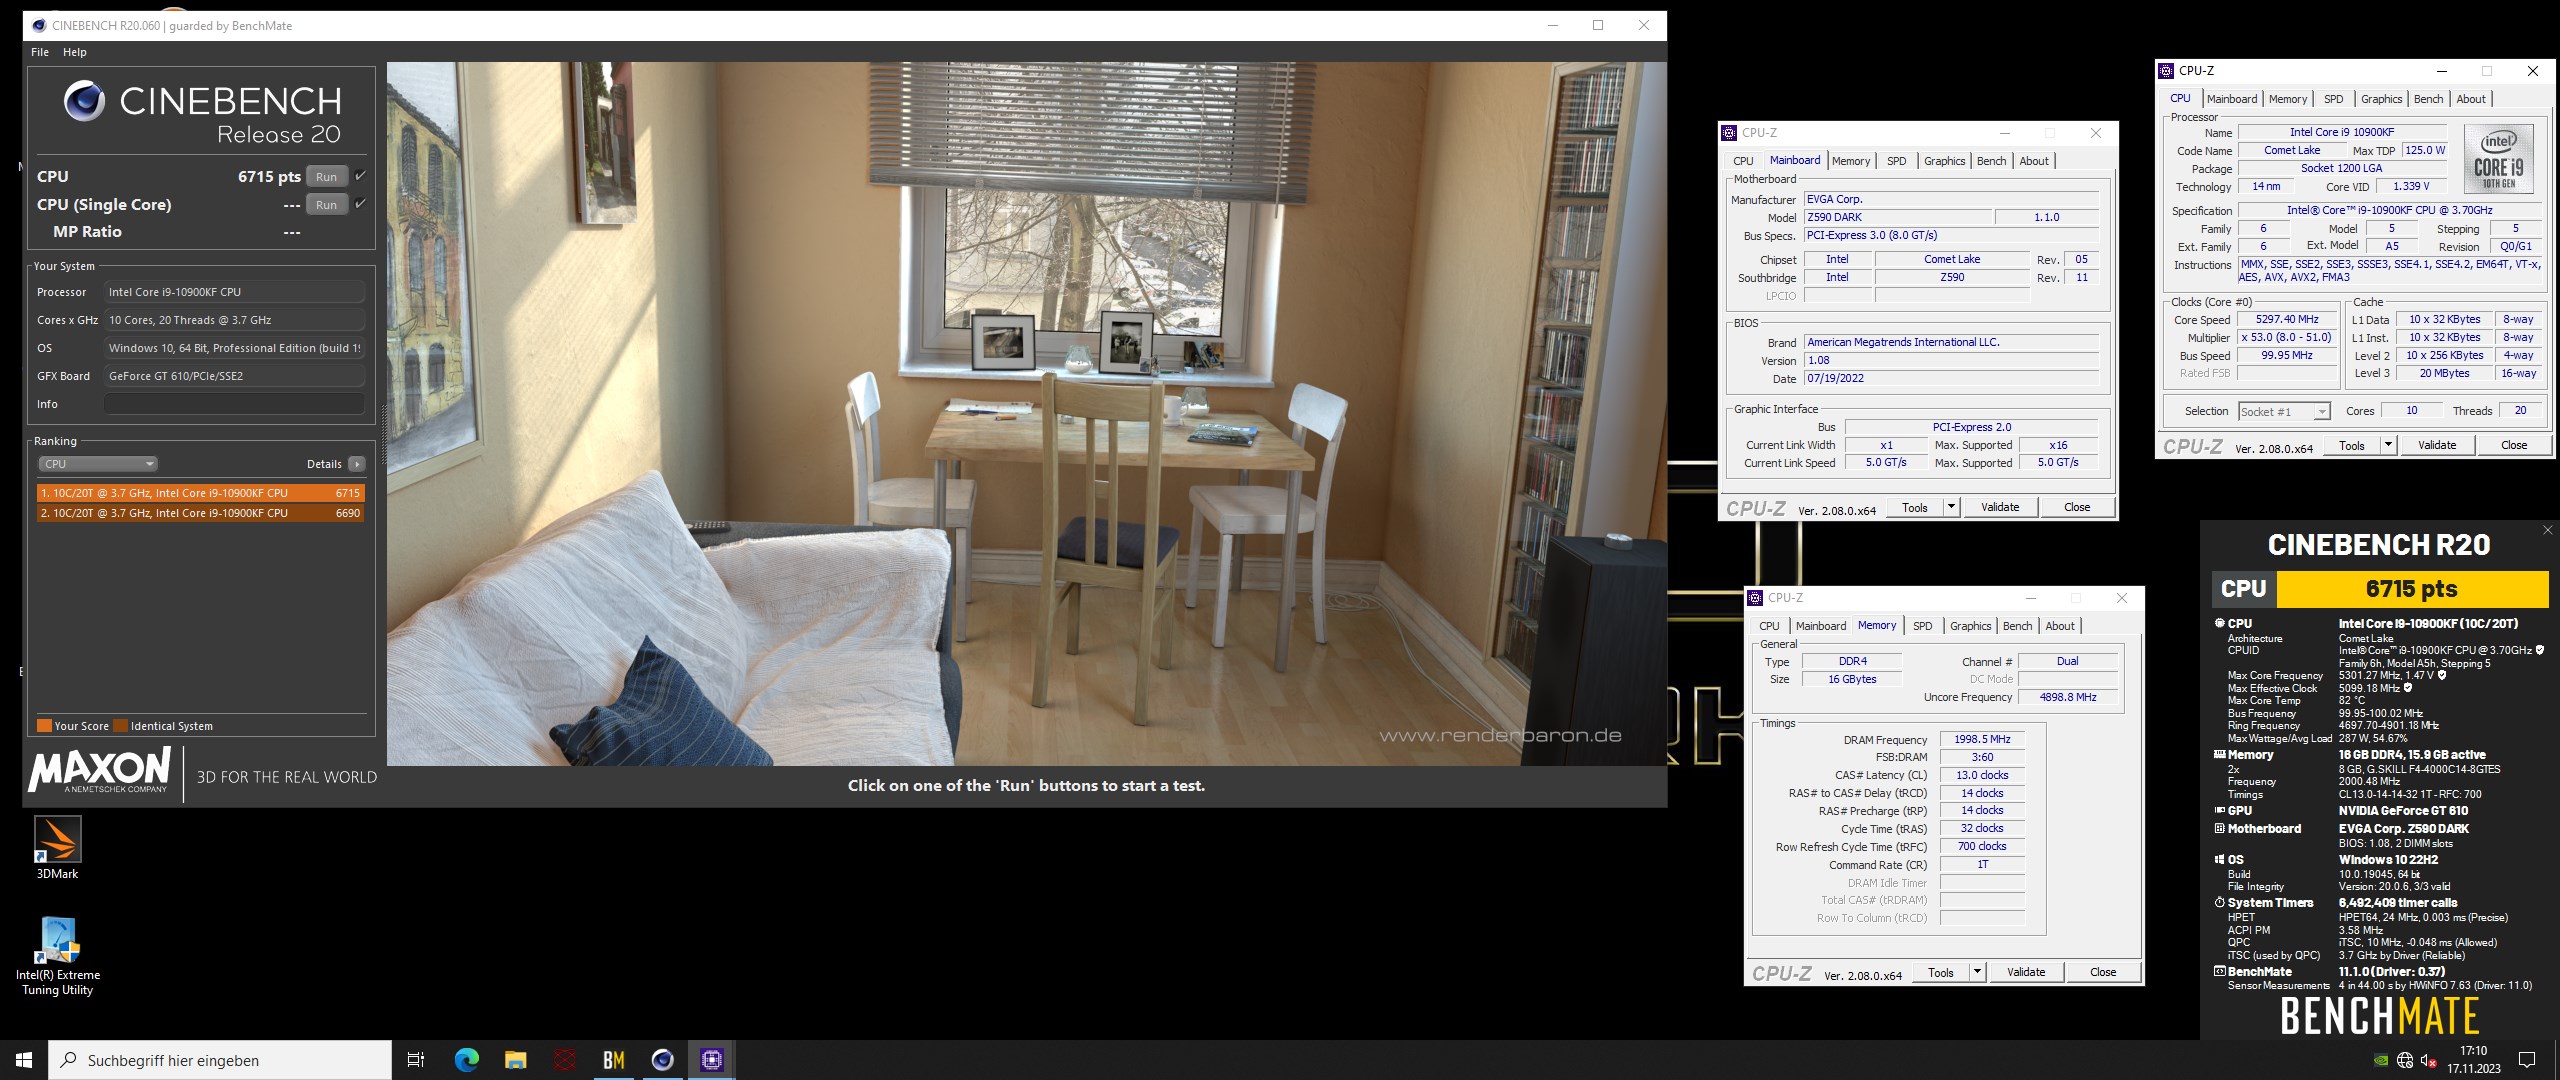Viewport: 2560px width, 1080px height.
Task: Click the DRAM Frequency 1998.5 MHz value
Action: (x=1982, y=740)
